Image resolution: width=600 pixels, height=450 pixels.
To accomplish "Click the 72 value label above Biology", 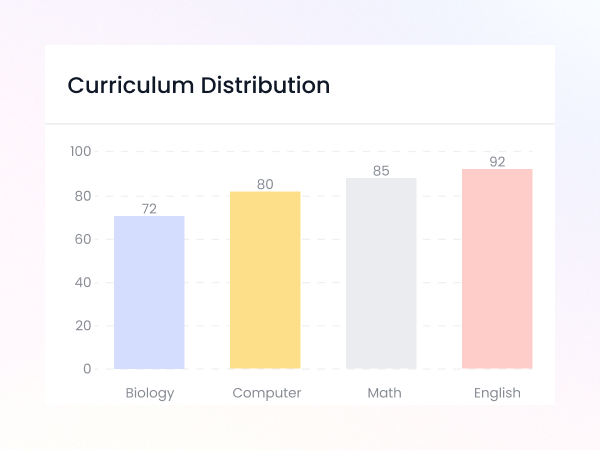I will [x=149, y=209].
